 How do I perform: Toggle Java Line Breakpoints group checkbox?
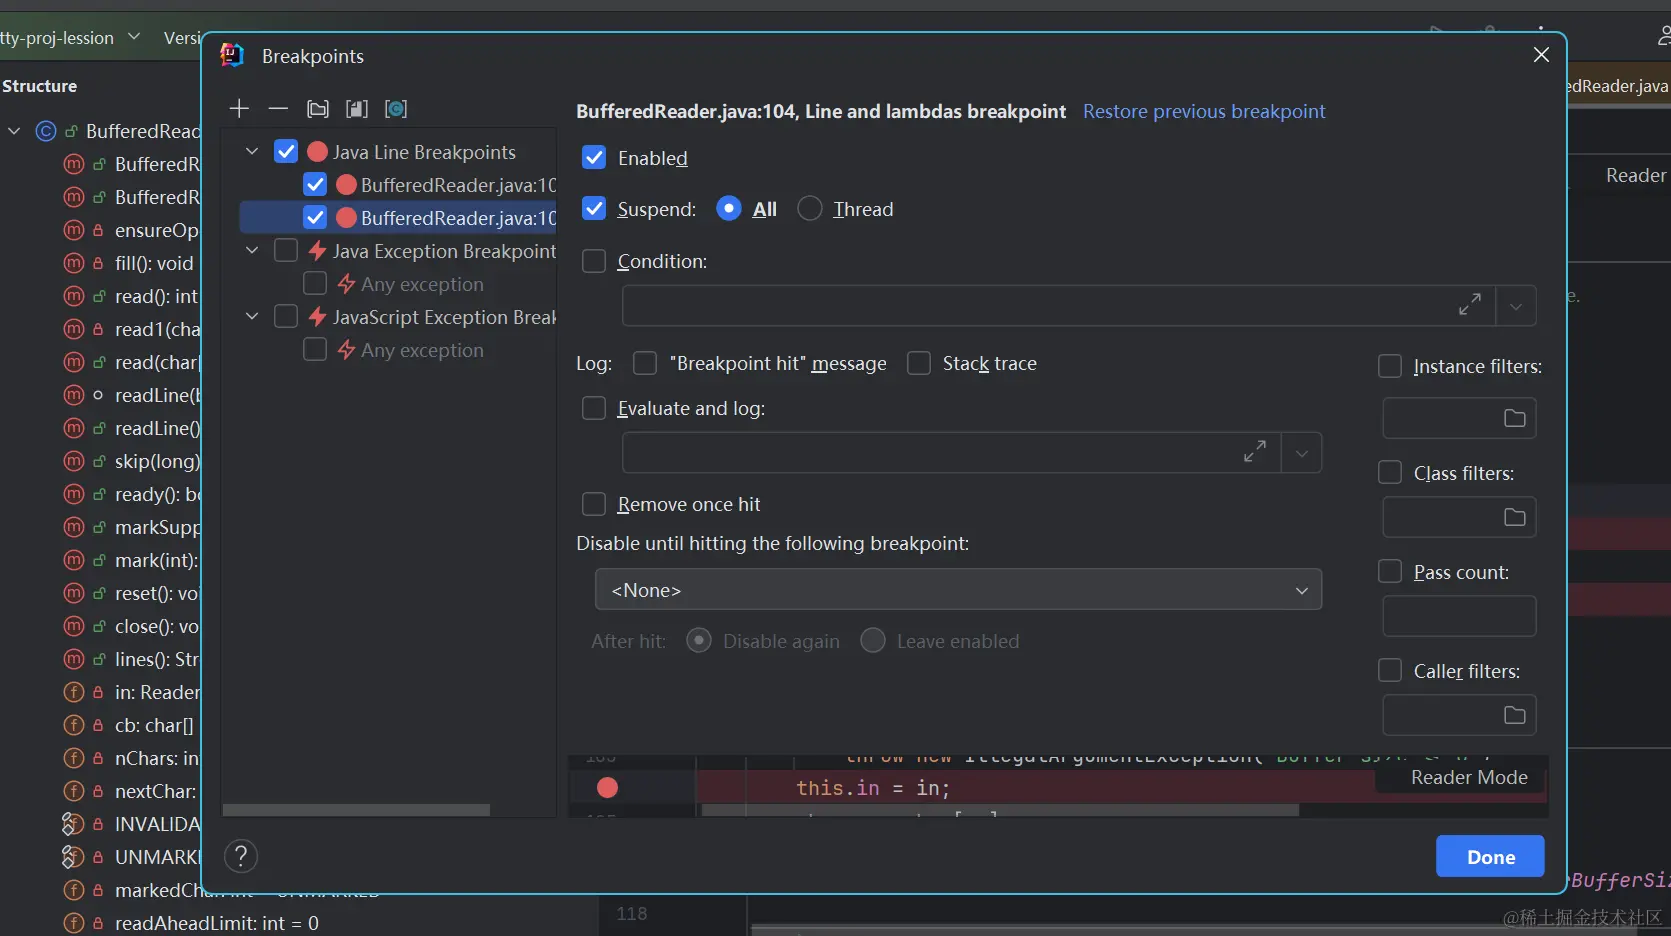click(x=286, y=151)
